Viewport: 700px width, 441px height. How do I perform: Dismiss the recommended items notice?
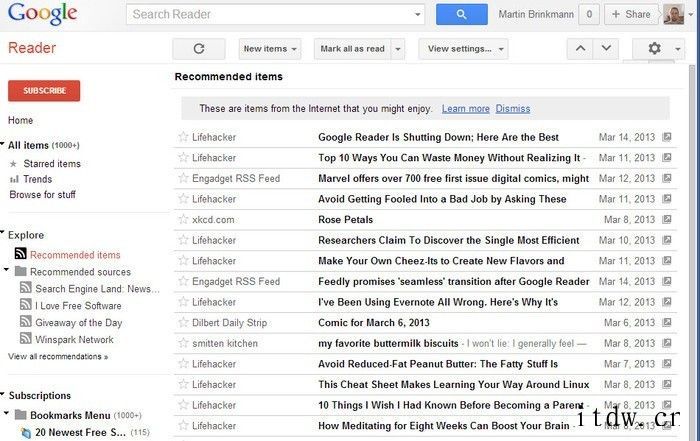[x=513, y=108]
